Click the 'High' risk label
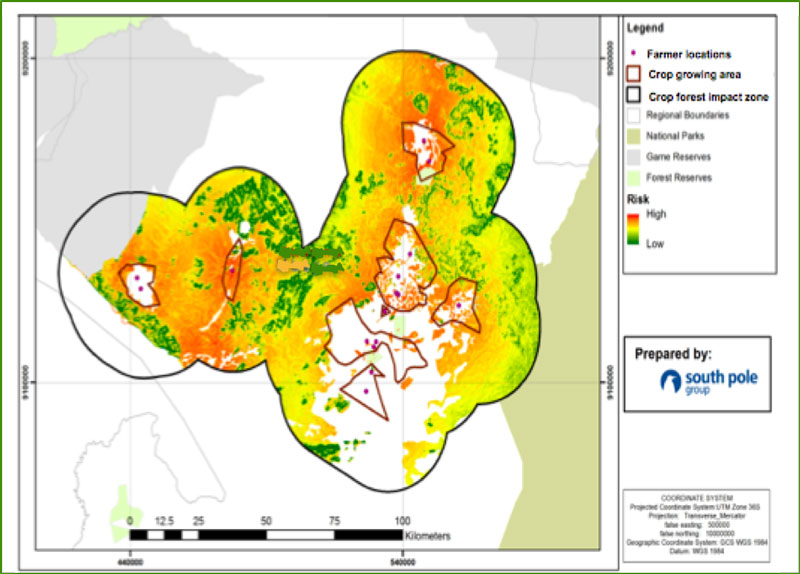The height and width of the screenshot is (574, 800). [656, 214]
